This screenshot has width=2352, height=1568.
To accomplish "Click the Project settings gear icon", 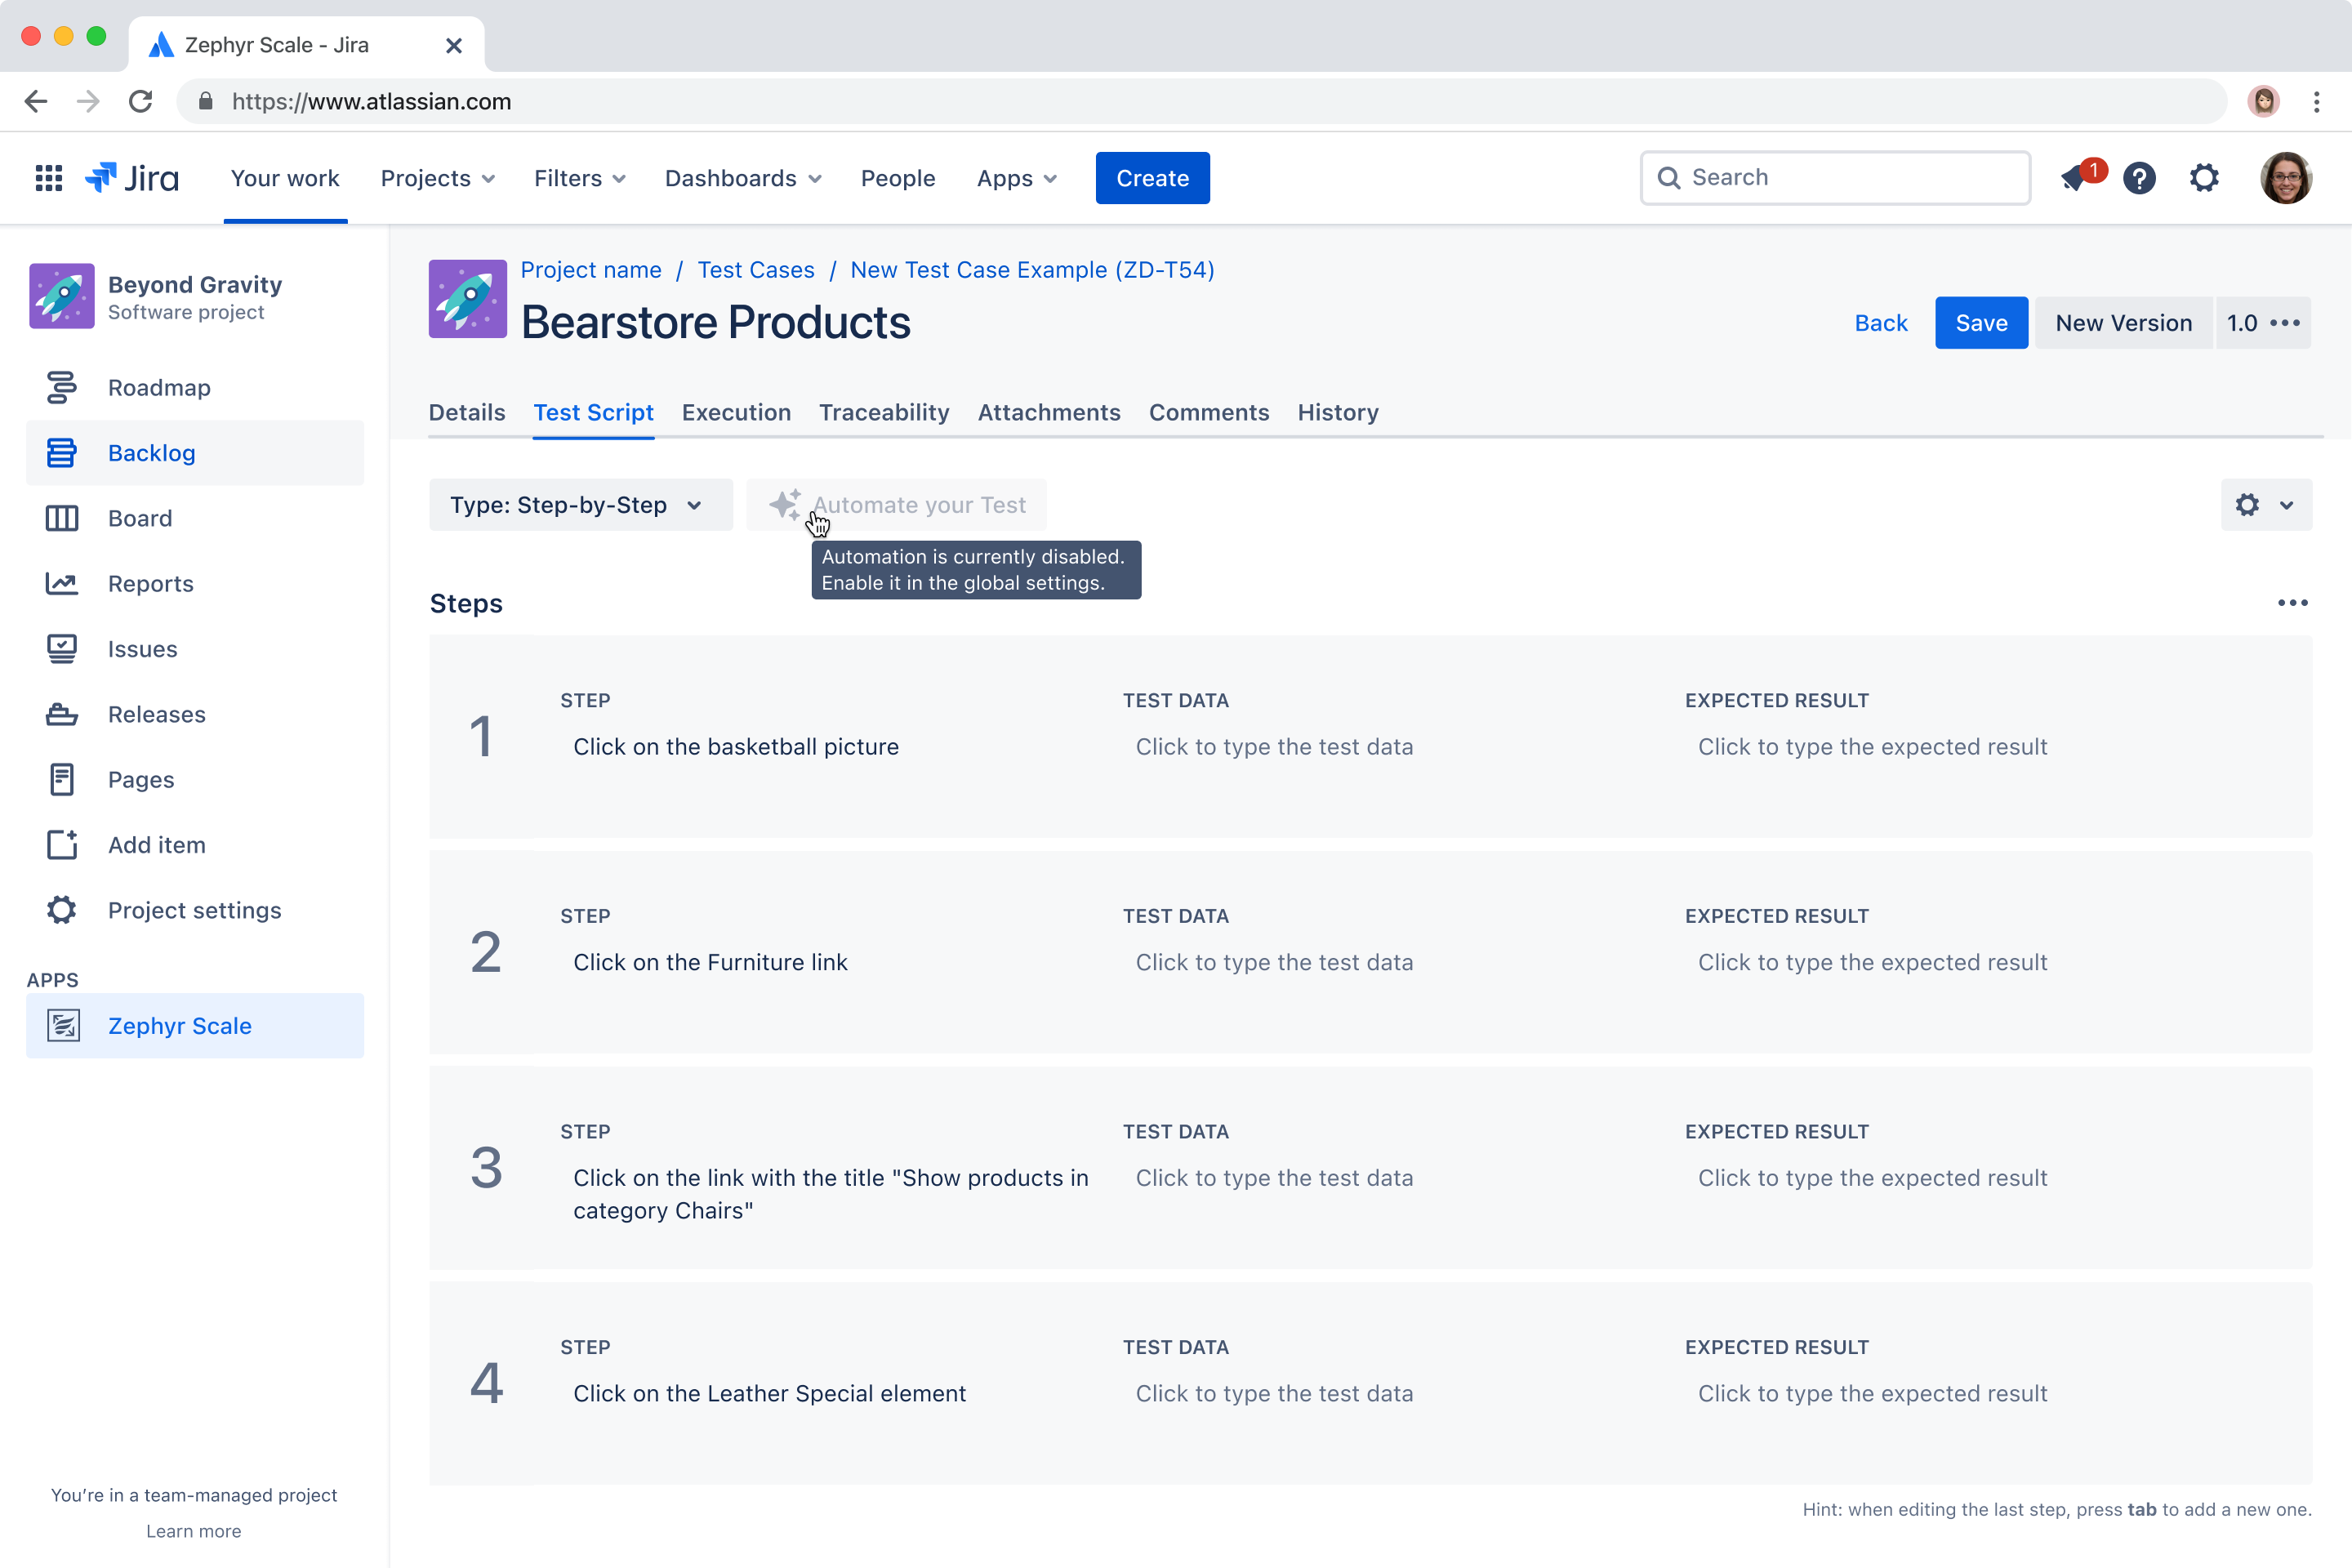I will tap(62, 910).
